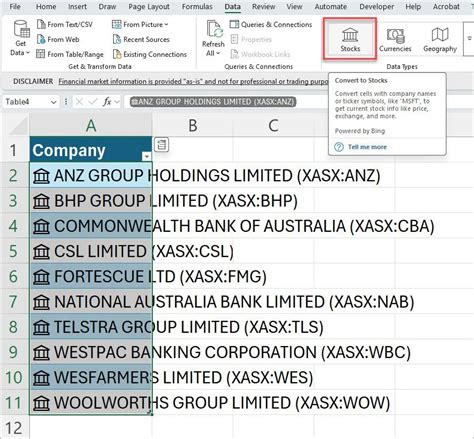
Task: Open the financial market disclaimer link
Action: click(193, 81)
